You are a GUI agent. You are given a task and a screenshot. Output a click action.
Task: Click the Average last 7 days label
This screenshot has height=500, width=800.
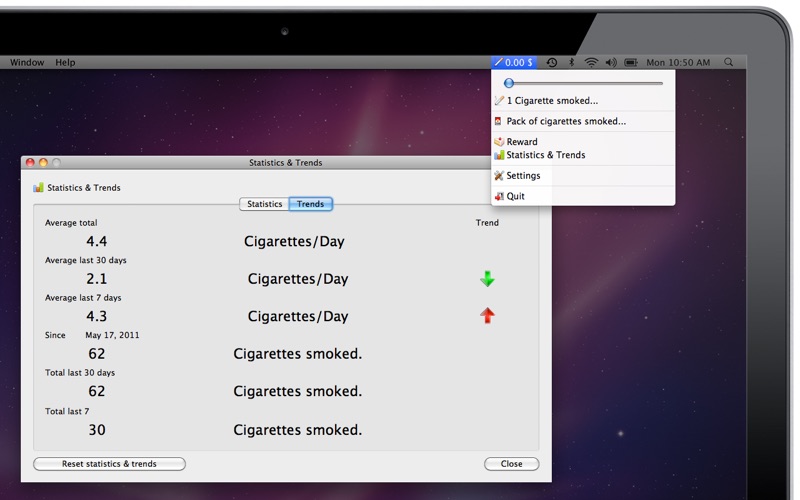coord(83,297)
